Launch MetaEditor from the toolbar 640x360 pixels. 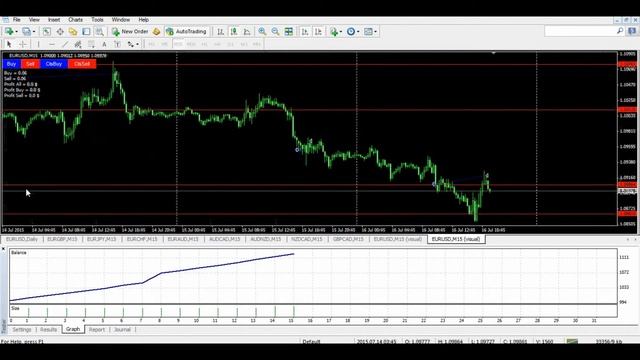pyautogui.click(x=156, y=31)
